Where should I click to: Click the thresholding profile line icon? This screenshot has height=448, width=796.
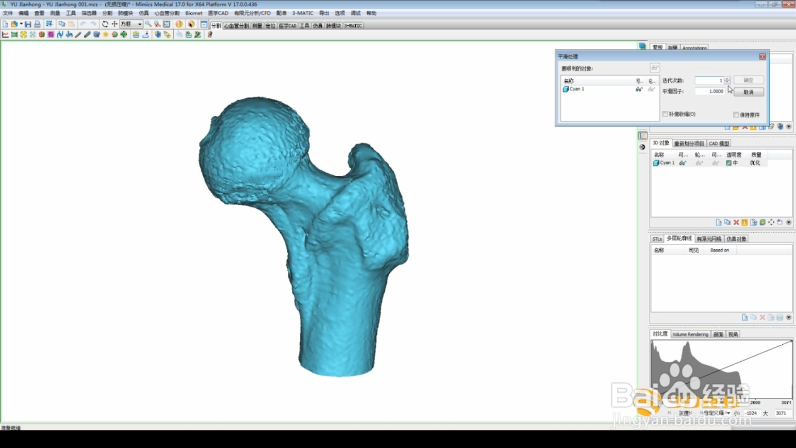pyautogui.click(x=5, y=35)
